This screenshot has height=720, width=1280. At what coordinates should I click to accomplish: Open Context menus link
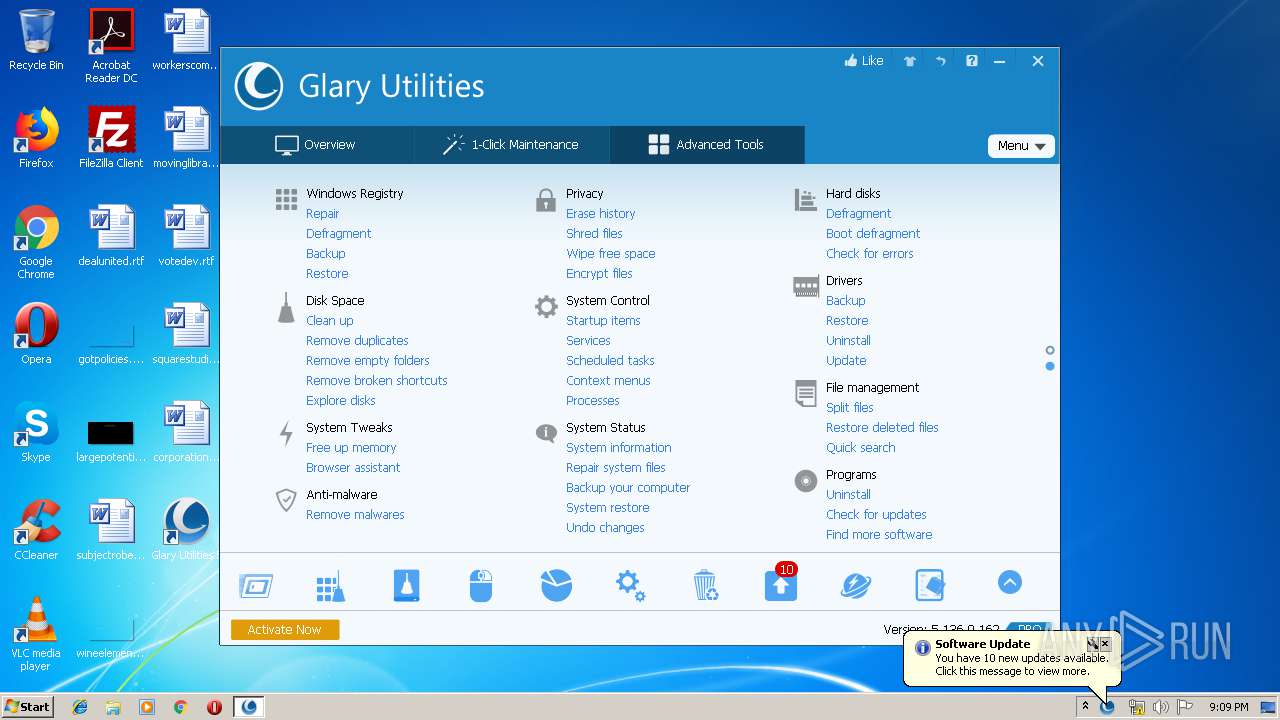point(608,381)
